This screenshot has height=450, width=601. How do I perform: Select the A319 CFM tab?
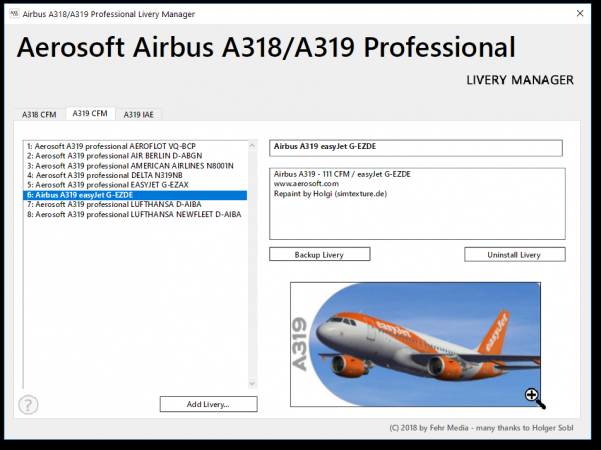tap(90, 113)
